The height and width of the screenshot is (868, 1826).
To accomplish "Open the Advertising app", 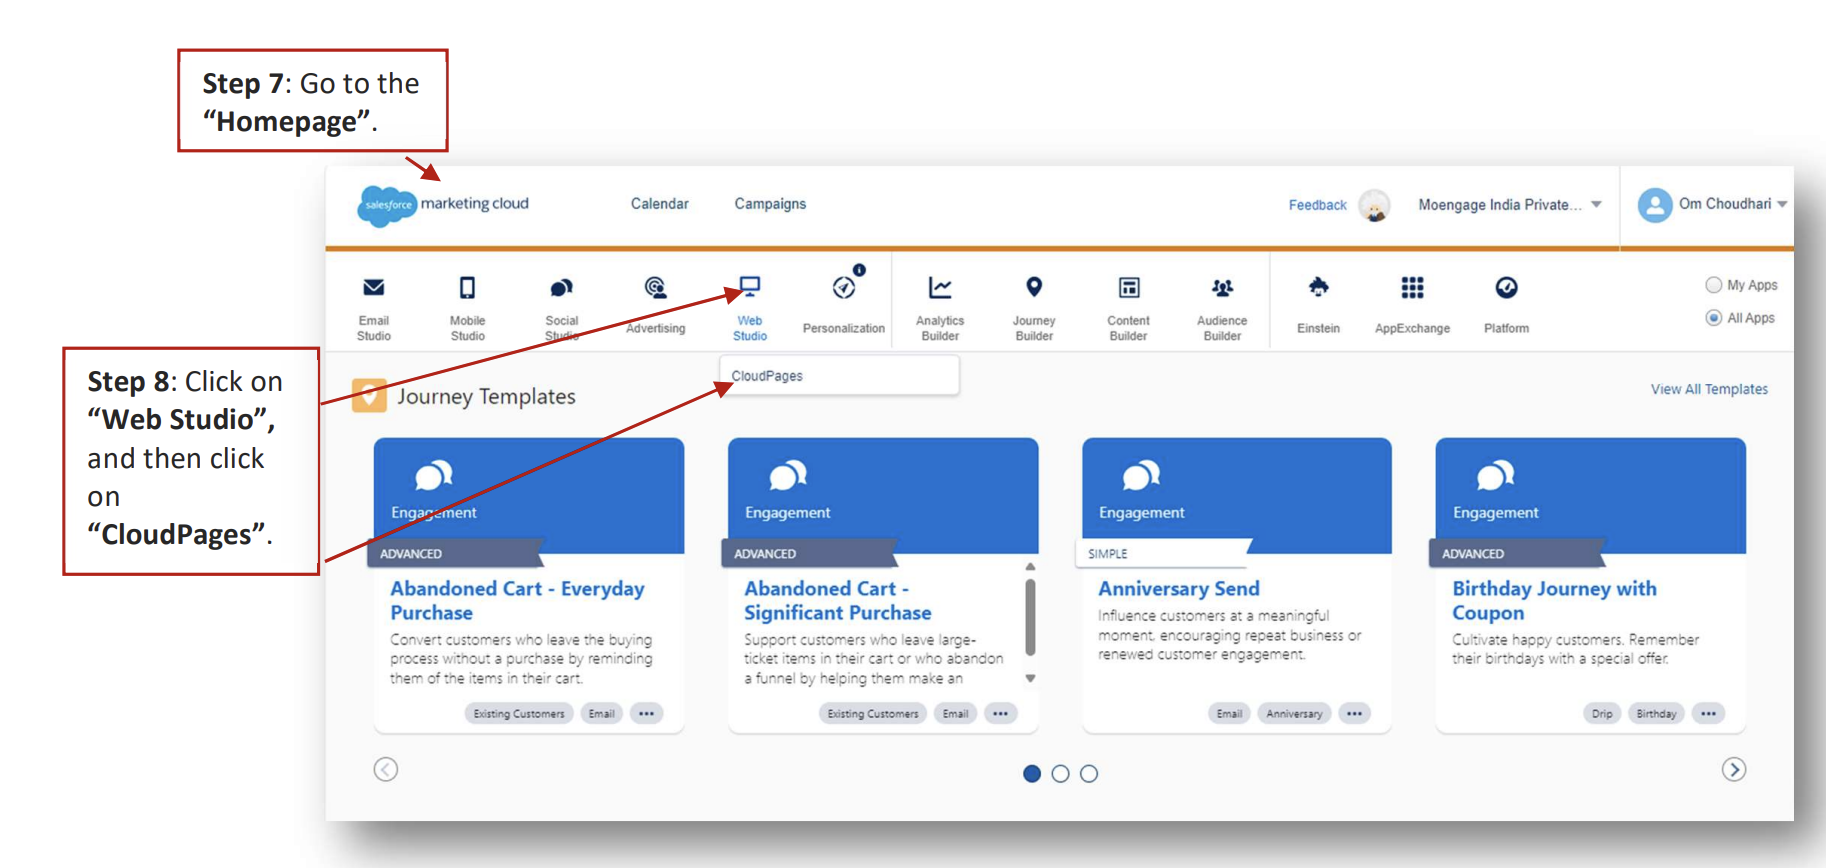I will [x=655, y=306].
